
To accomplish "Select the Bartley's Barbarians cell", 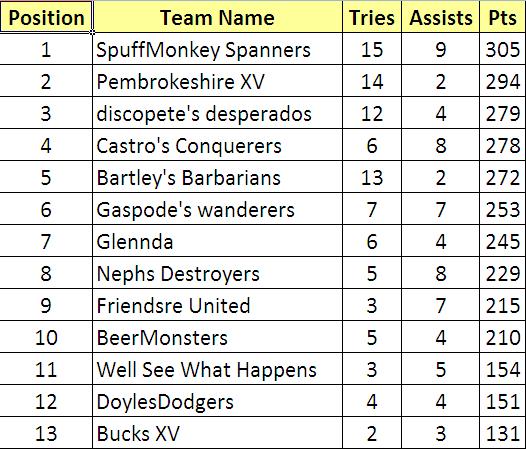I will click(217, 177).
